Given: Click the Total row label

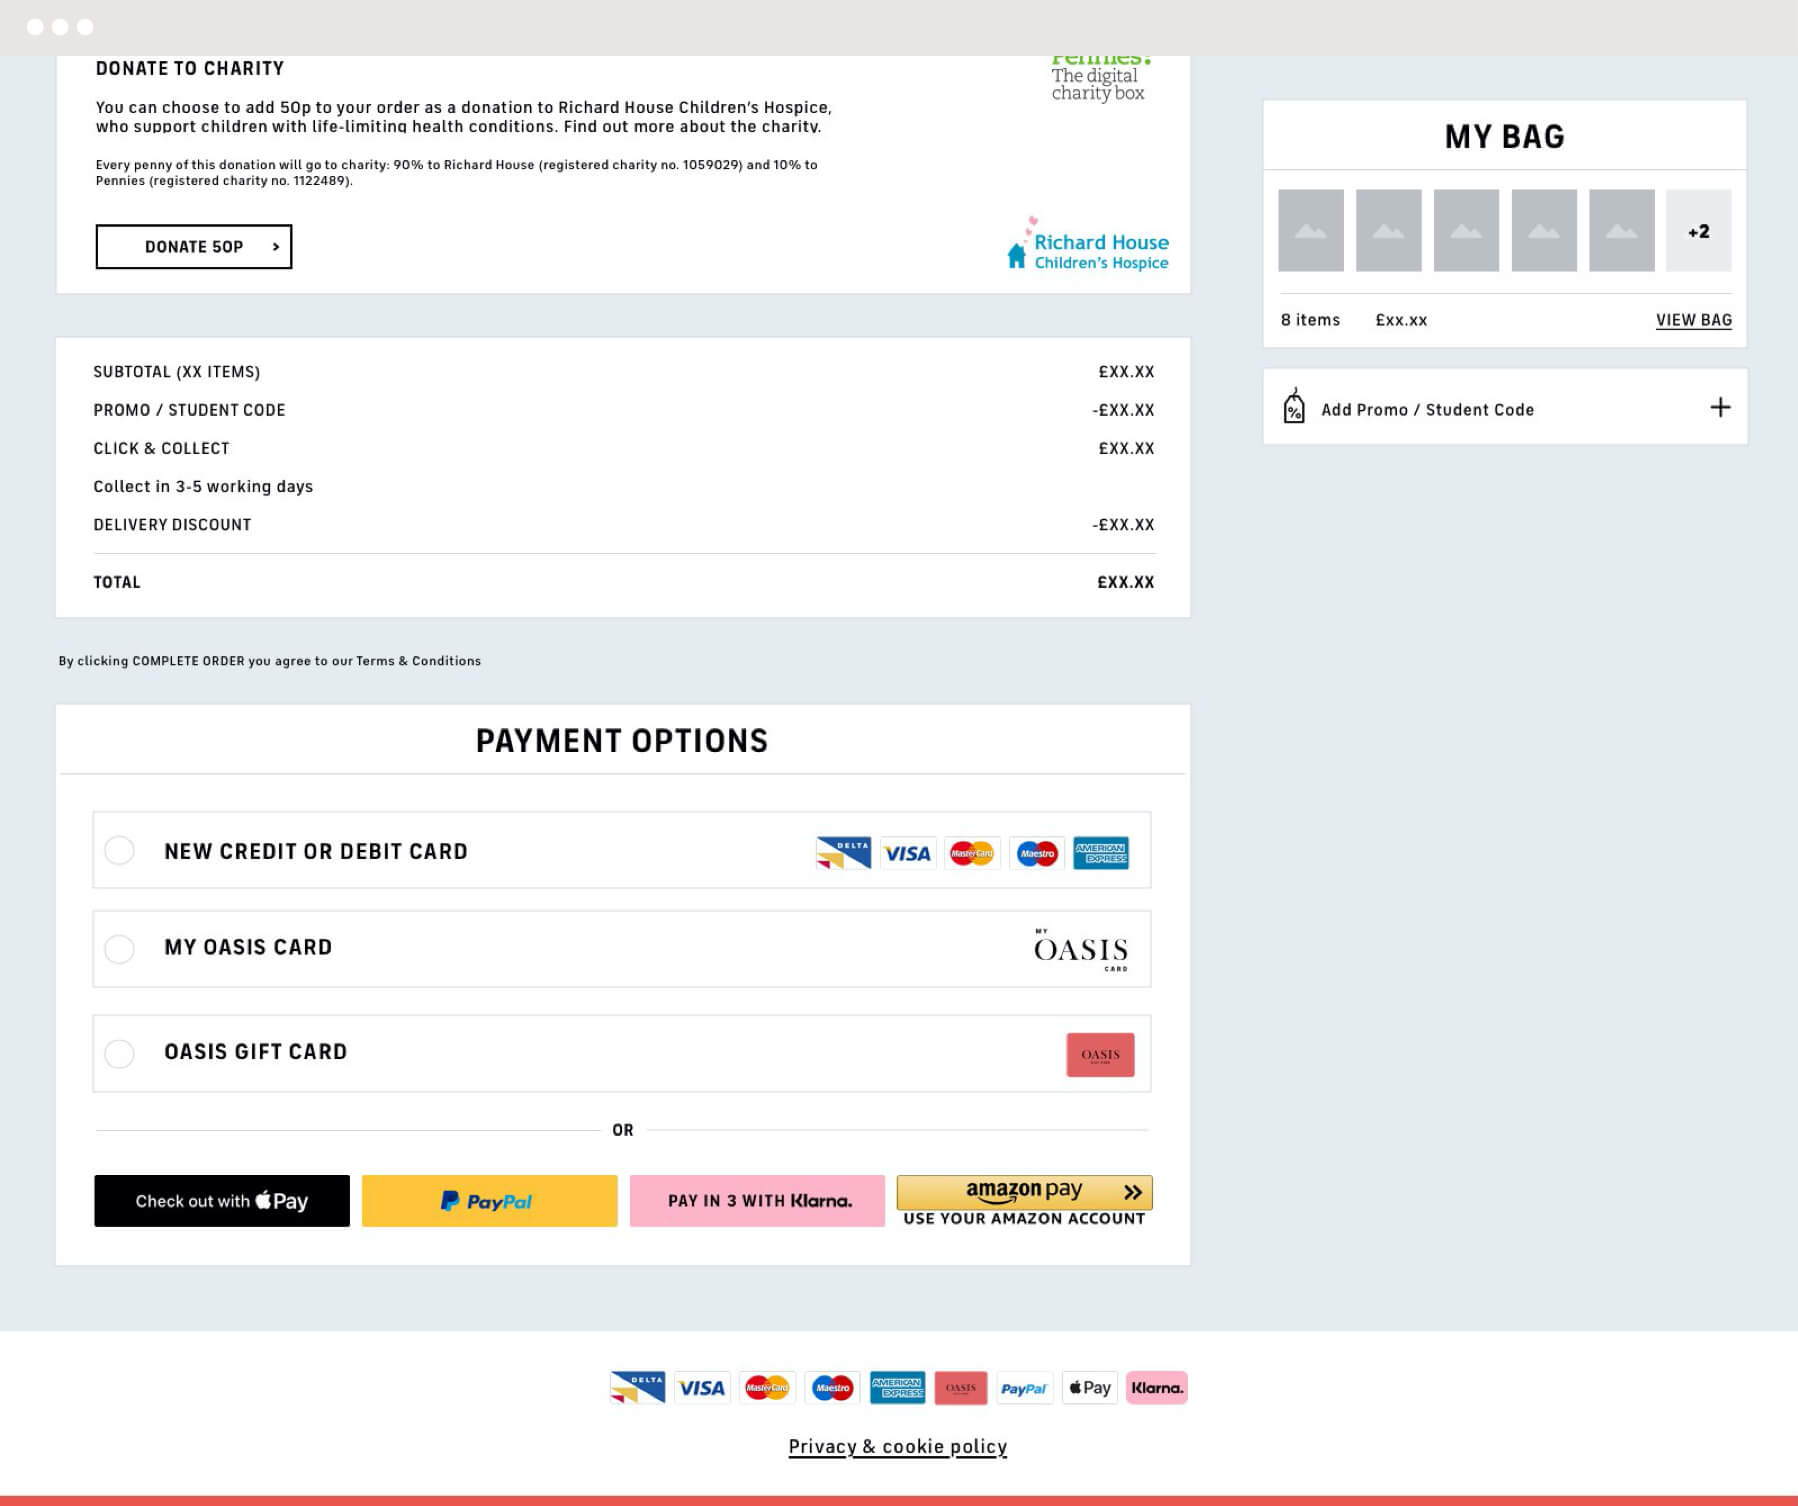Looking at the screenshot, I should pos(117,582).
